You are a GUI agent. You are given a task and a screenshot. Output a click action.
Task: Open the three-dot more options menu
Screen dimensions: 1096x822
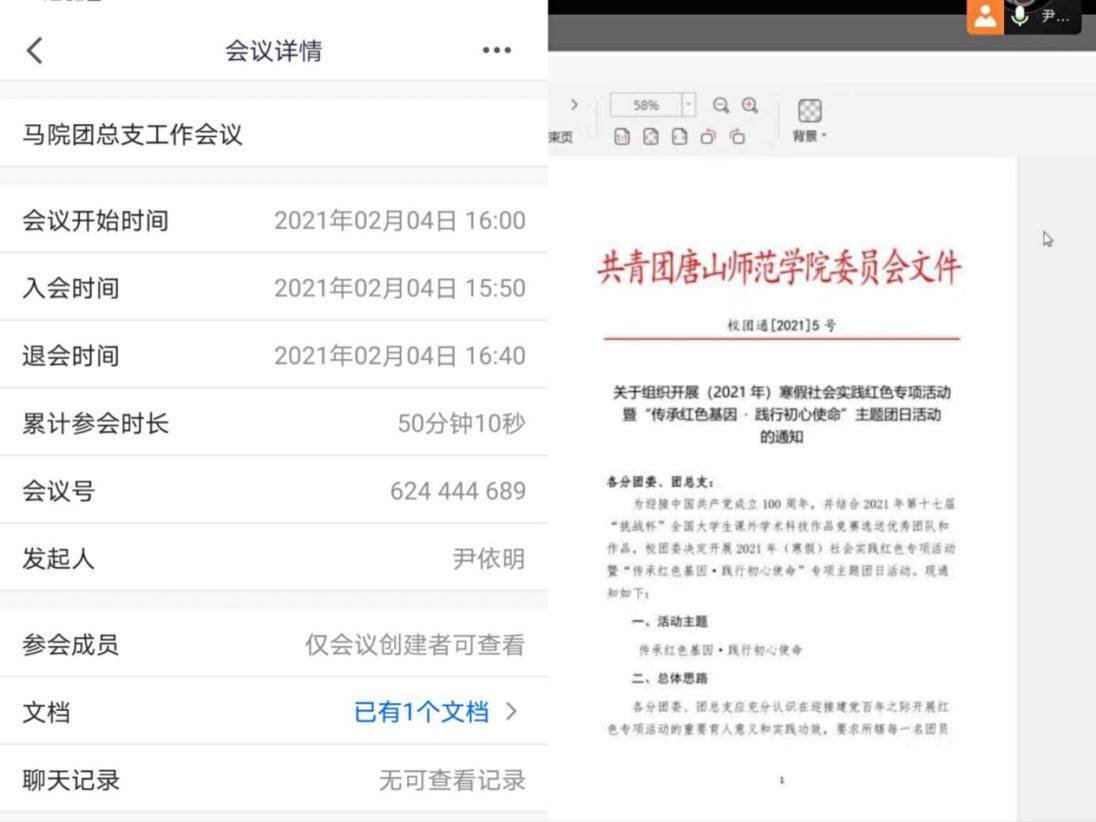click(496, 50)
